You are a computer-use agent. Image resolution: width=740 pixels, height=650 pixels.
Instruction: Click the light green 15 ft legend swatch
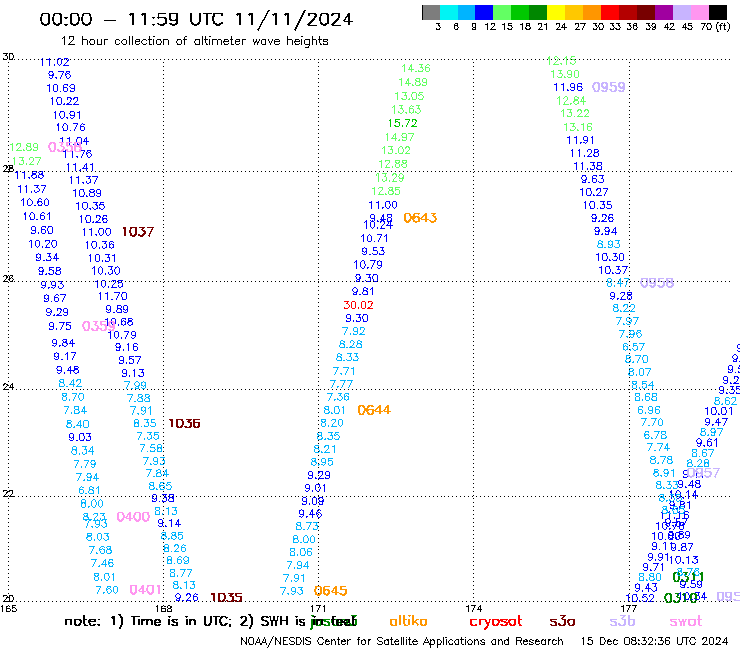pos(503,12)
